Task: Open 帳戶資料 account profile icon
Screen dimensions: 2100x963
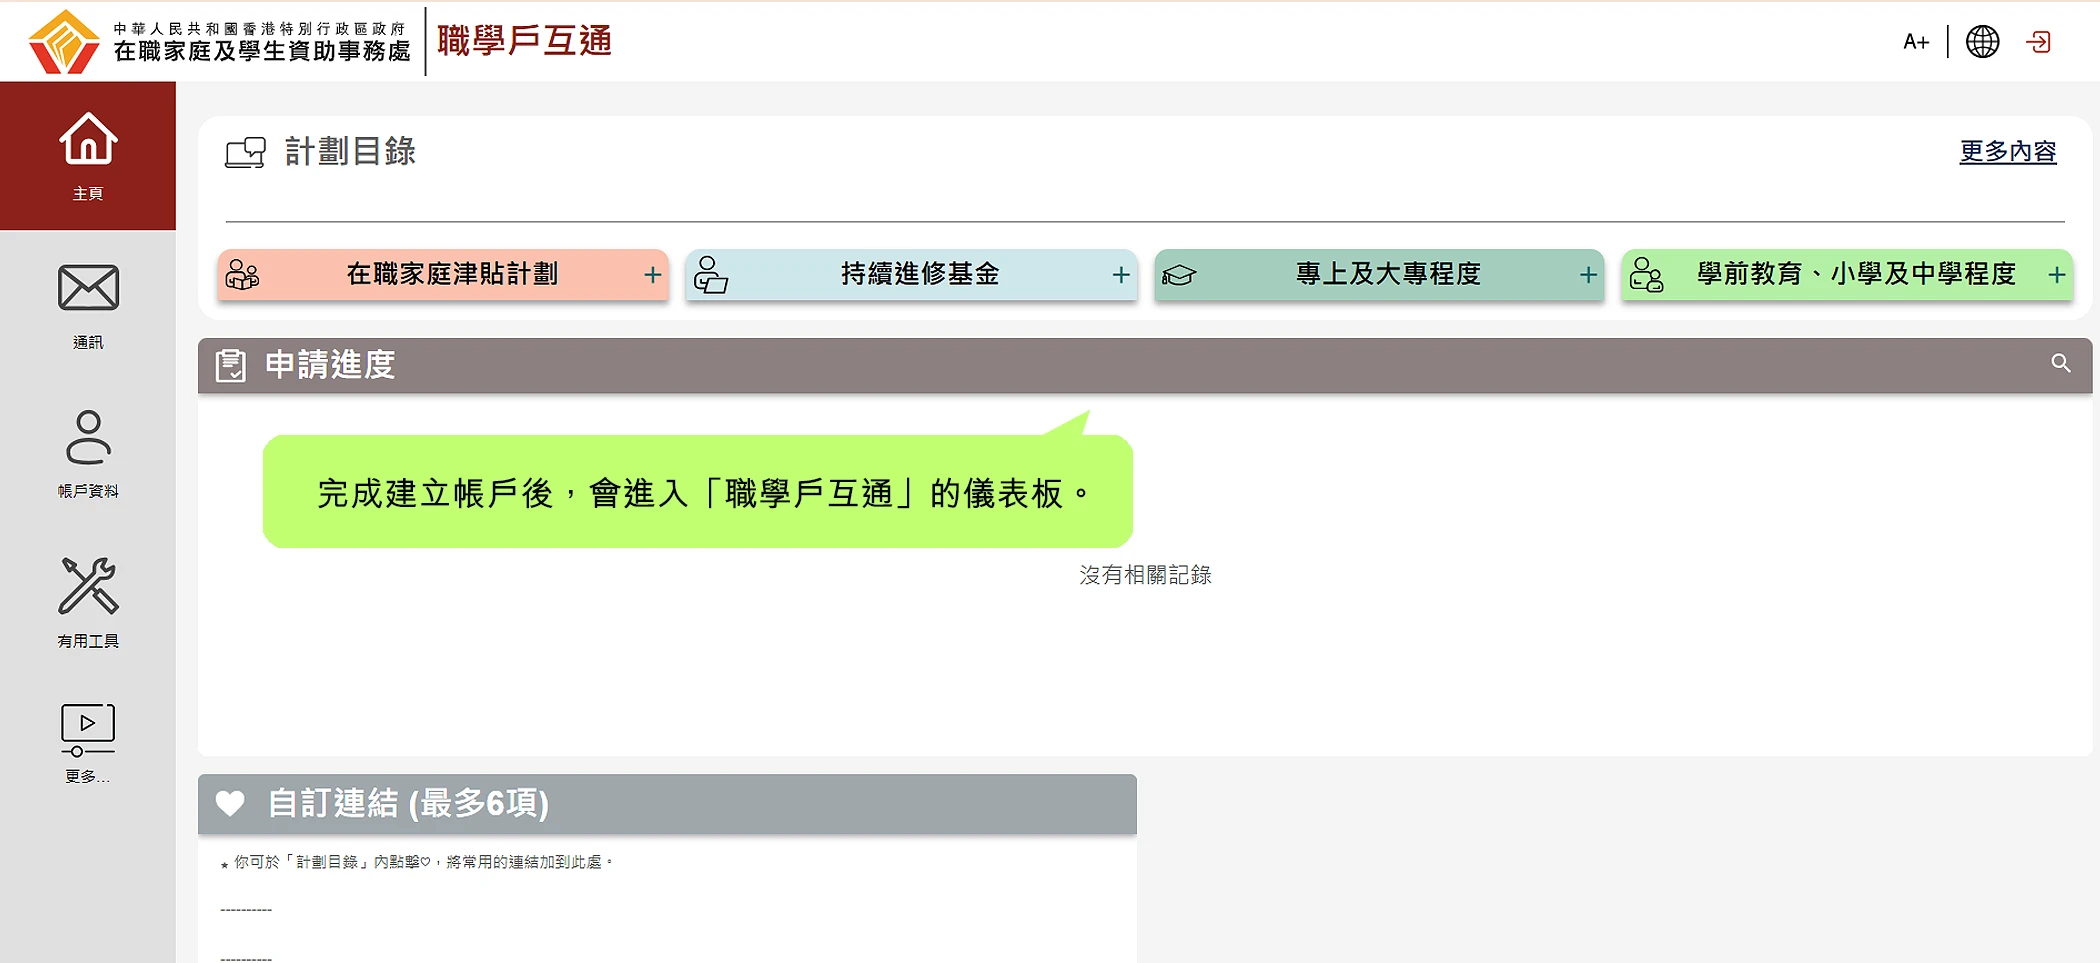Action: [x=88, y=437]
